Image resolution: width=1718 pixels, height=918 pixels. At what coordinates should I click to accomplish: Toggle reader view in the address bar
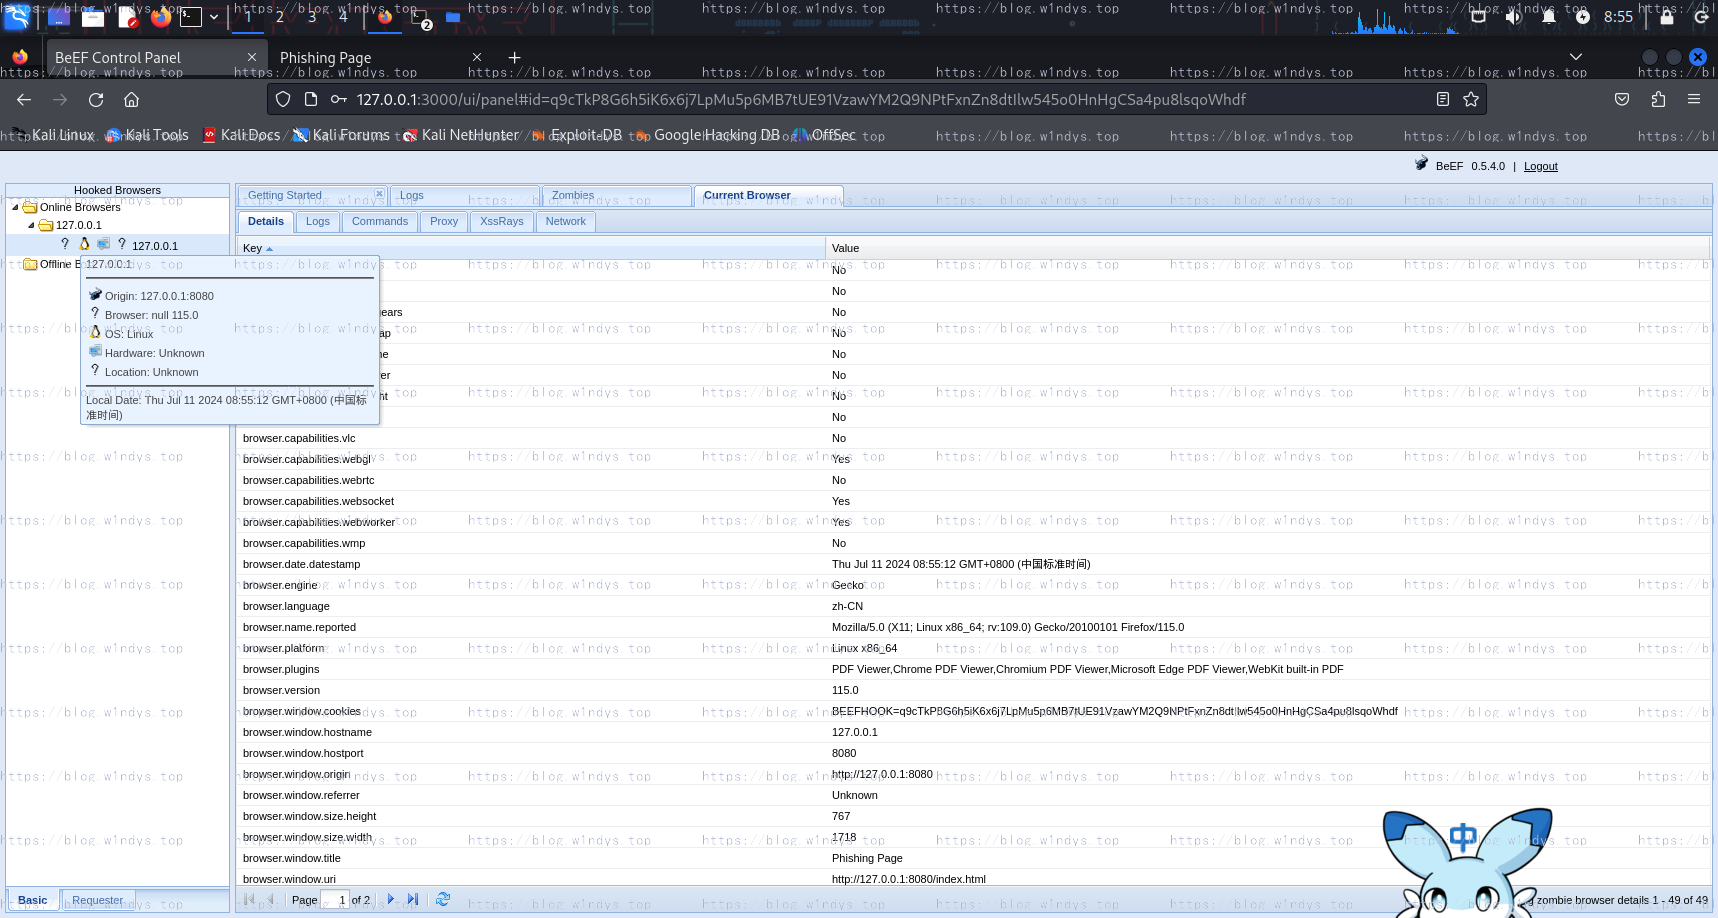(x=1442, y=100)
